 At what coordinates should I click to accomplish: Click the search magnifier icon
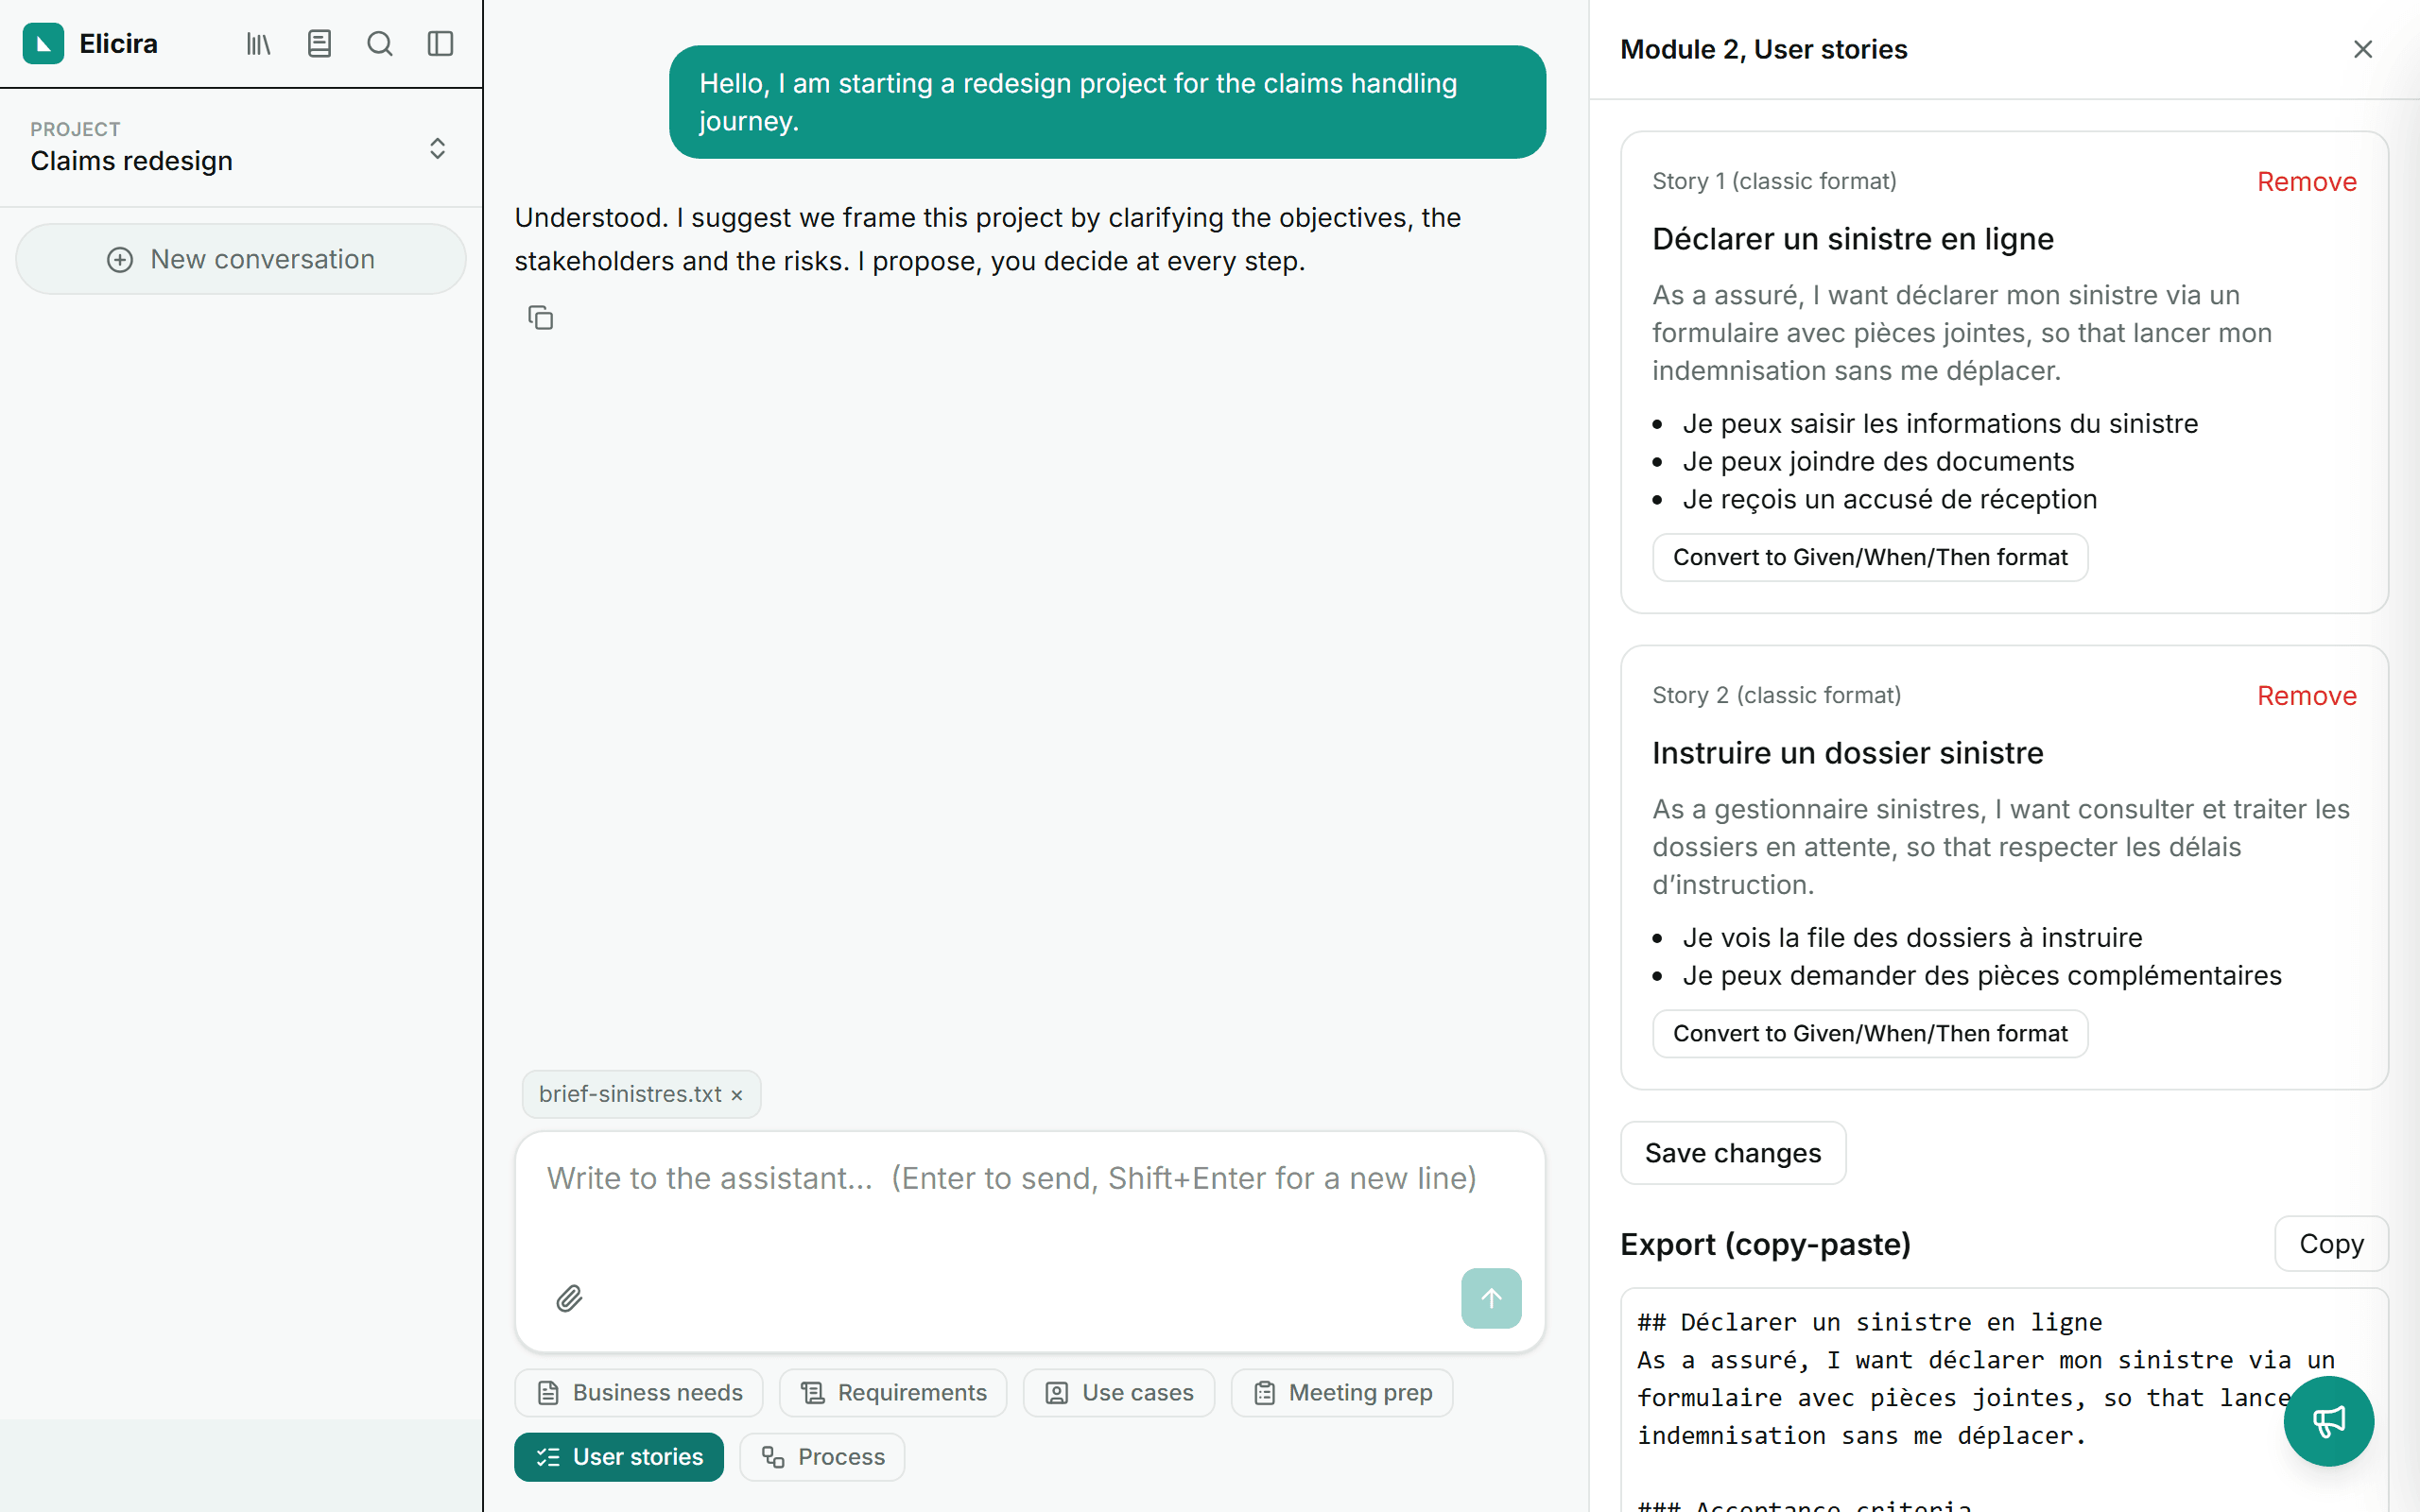pos(380,43)
